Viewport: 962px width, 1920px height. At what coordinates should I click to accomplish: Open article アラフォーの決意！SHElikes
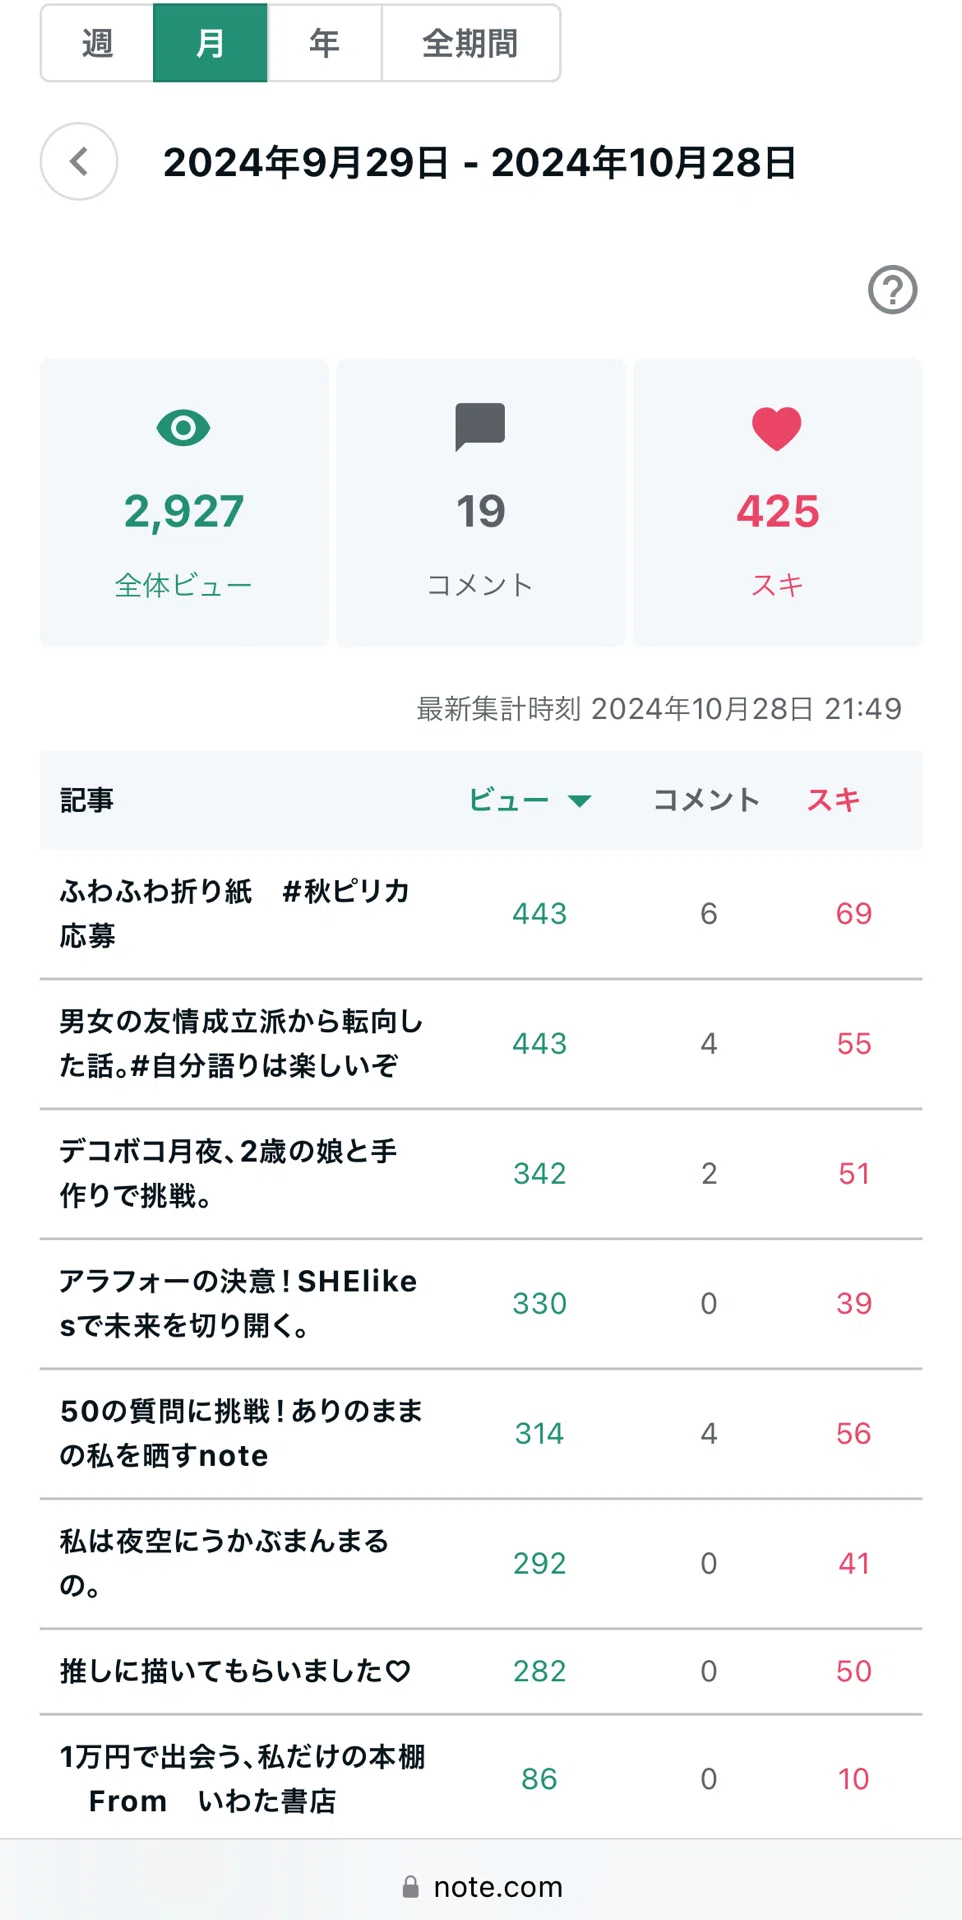tap(238, 1303)
